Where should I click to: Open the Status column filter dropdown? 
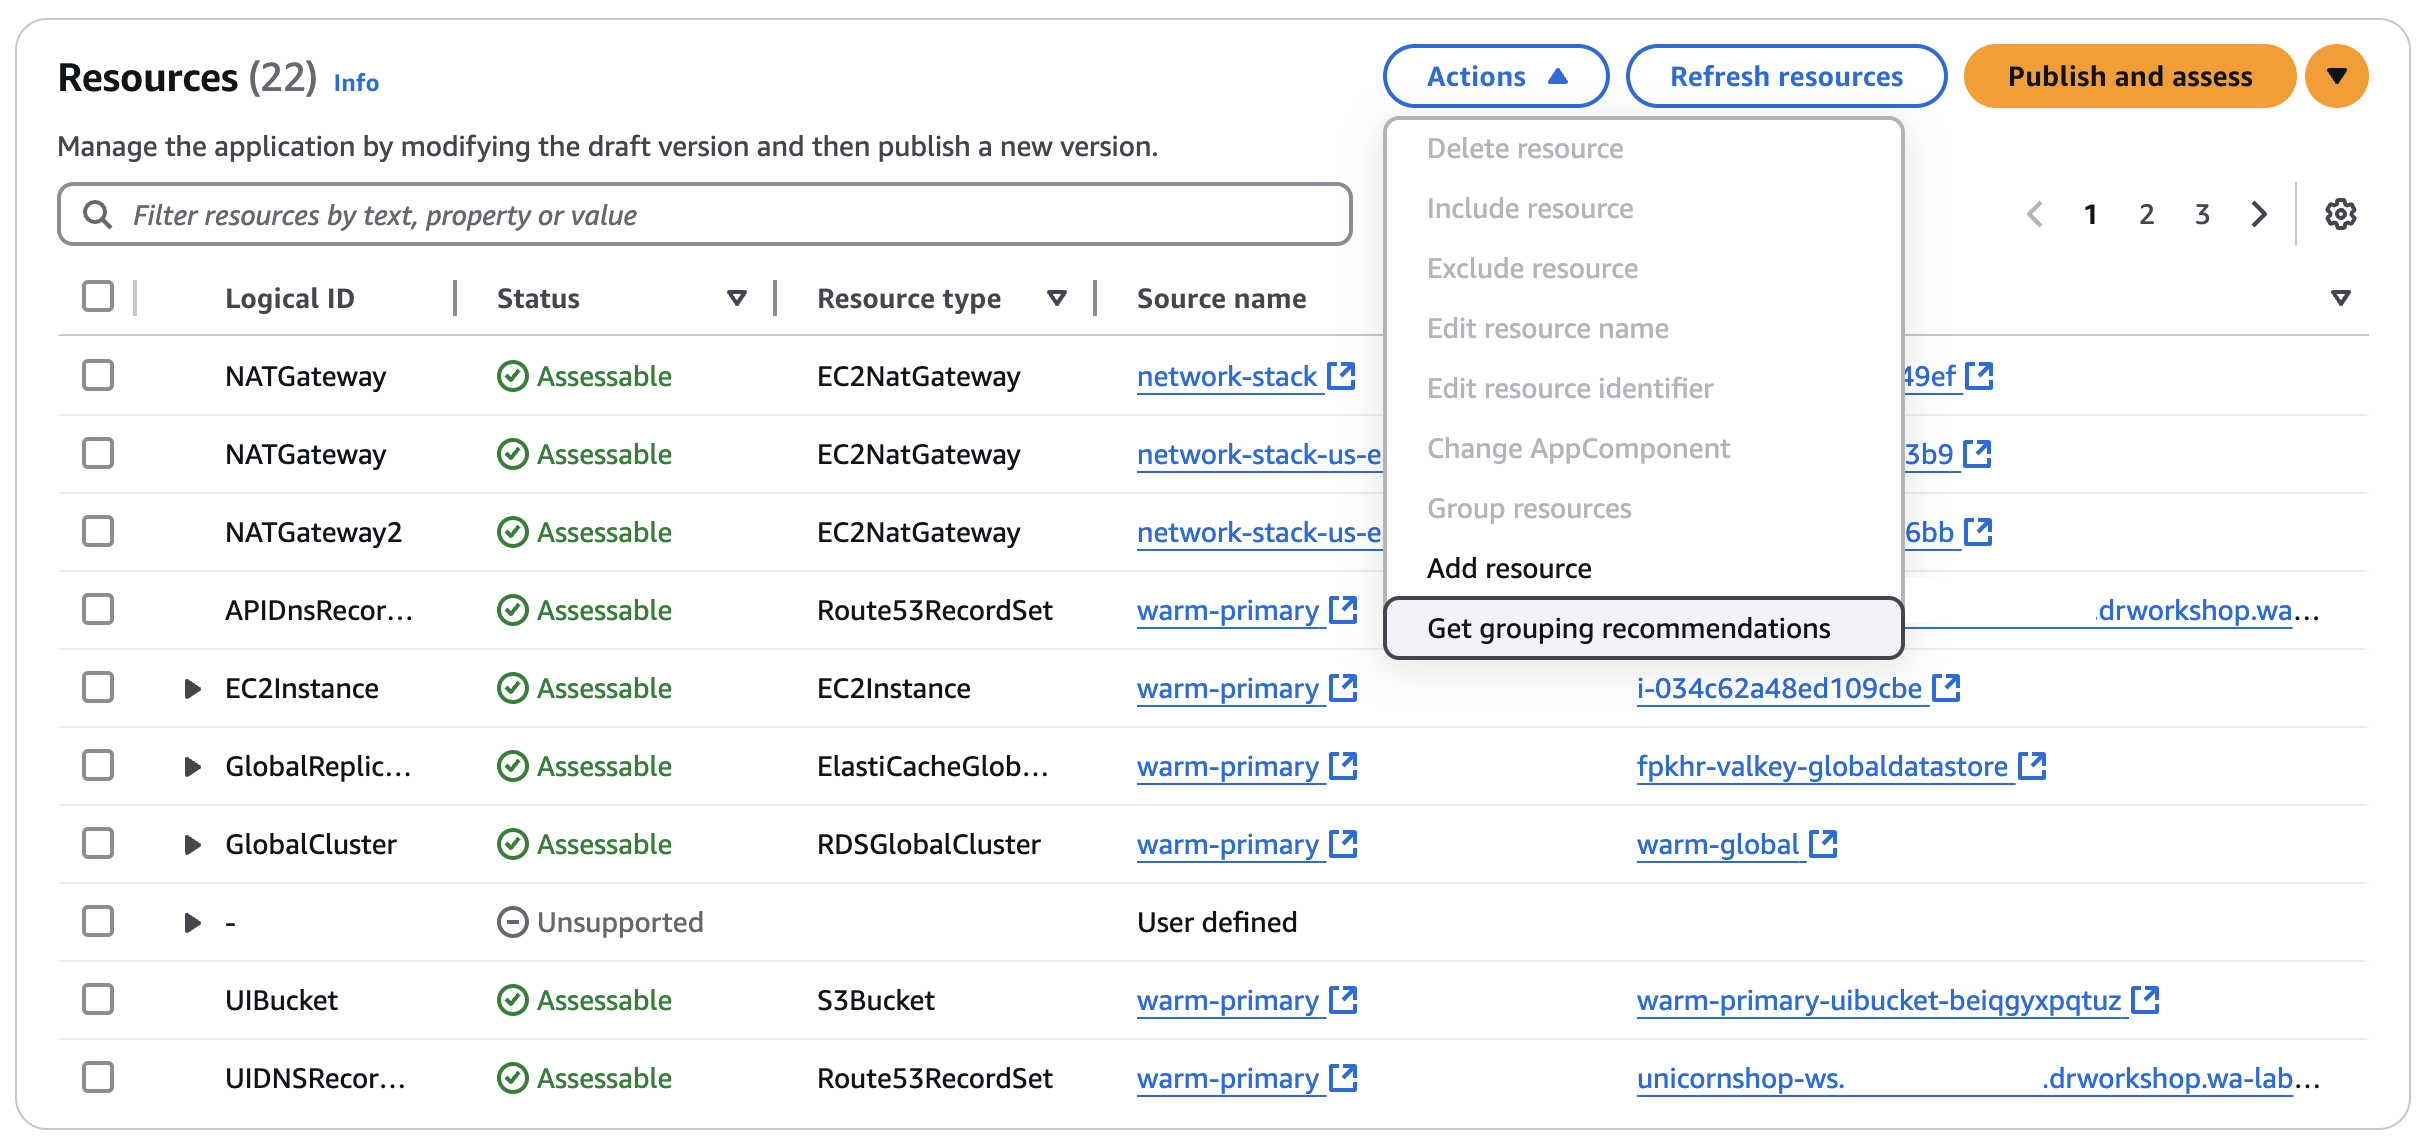point(737,297)
